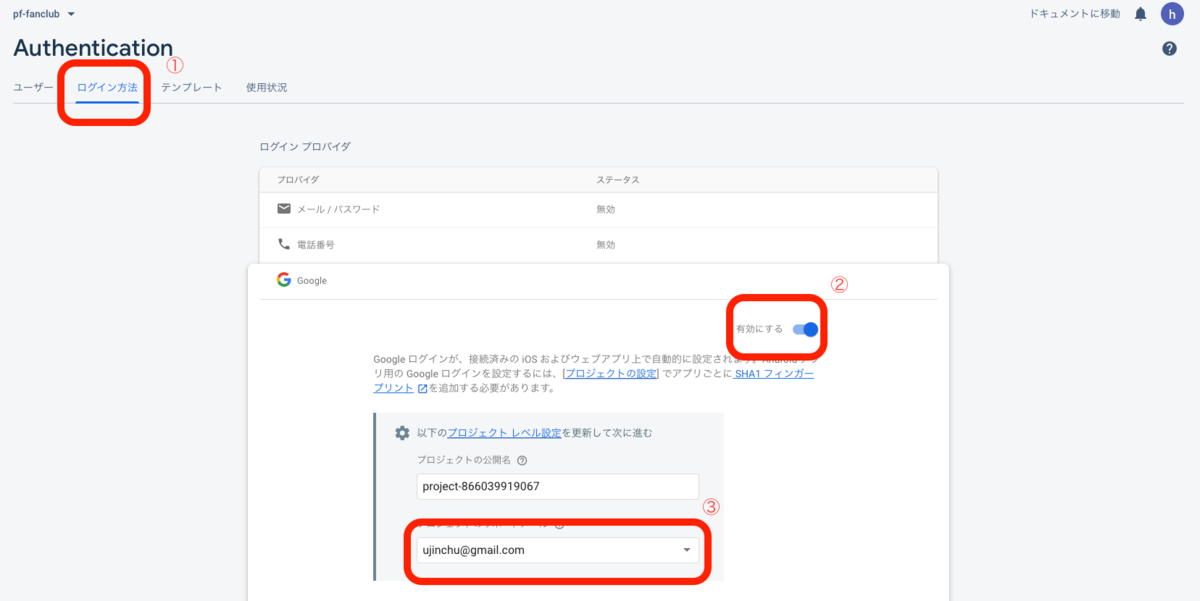This screenshot has width=1200, height=601.
Task: Click the Google provider G icon
Action: 283,279
